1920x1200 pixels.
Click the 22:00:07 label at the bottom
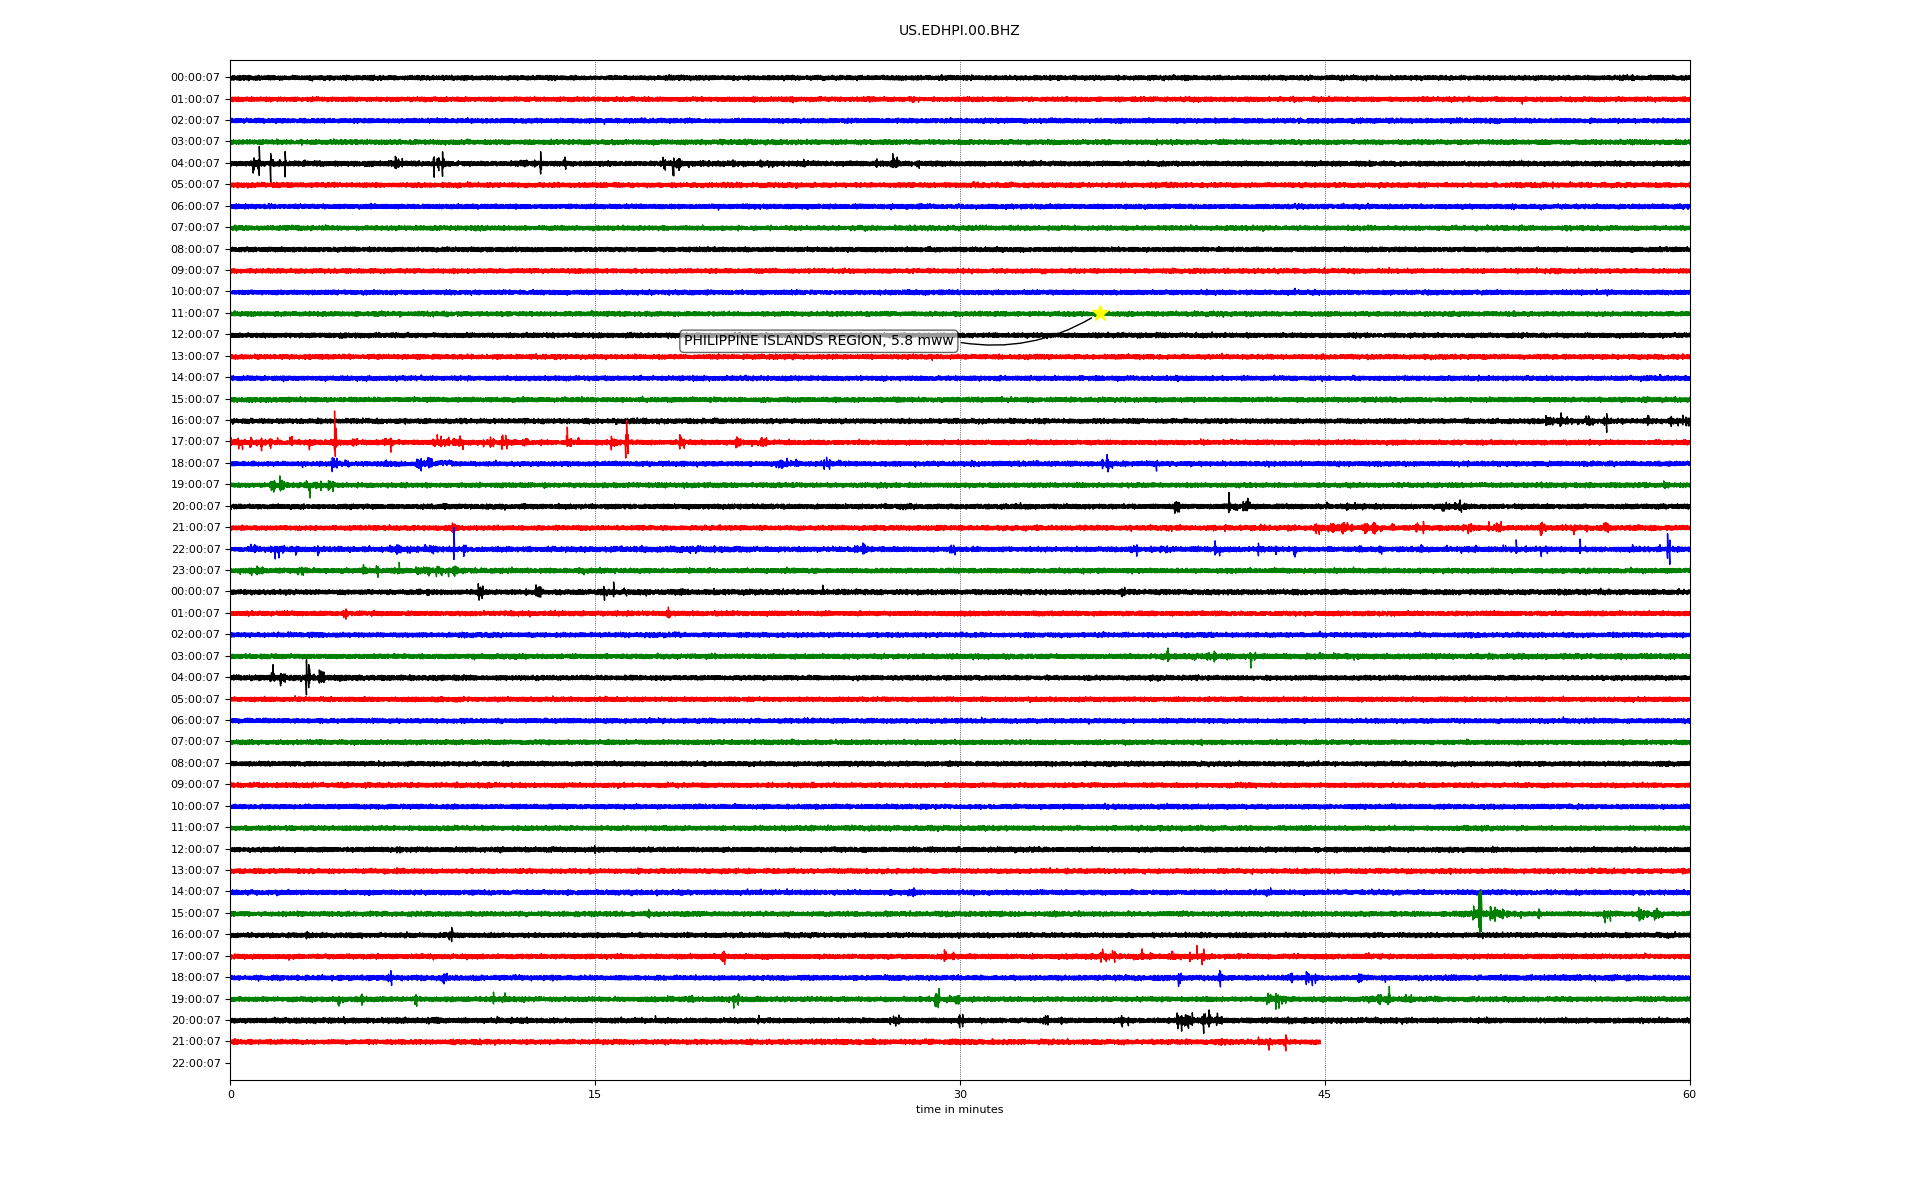coord(195,1063)
